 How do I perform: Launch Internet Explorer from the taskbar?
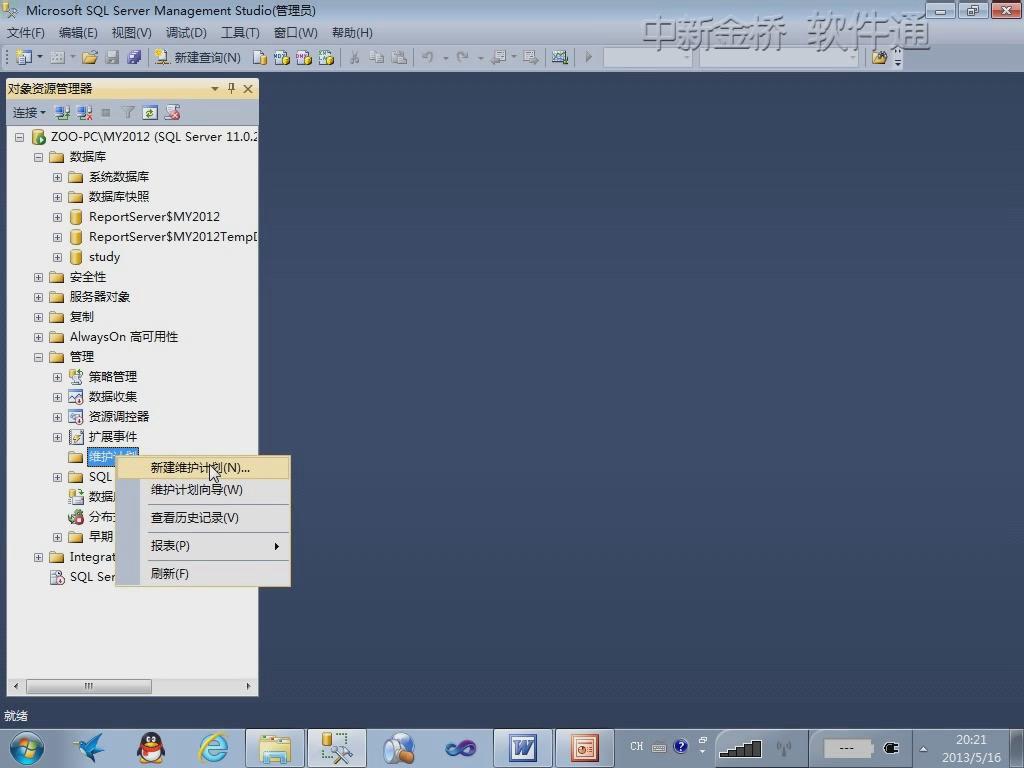click(213, 748)
